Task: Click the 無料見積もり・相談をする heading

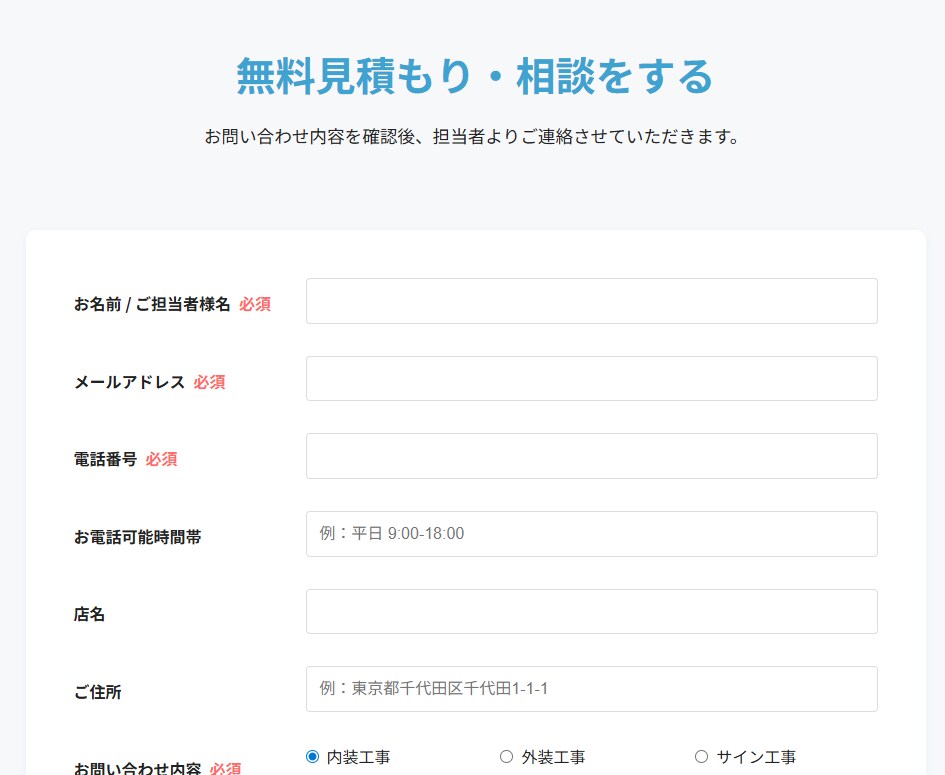Action: [474, 77]
